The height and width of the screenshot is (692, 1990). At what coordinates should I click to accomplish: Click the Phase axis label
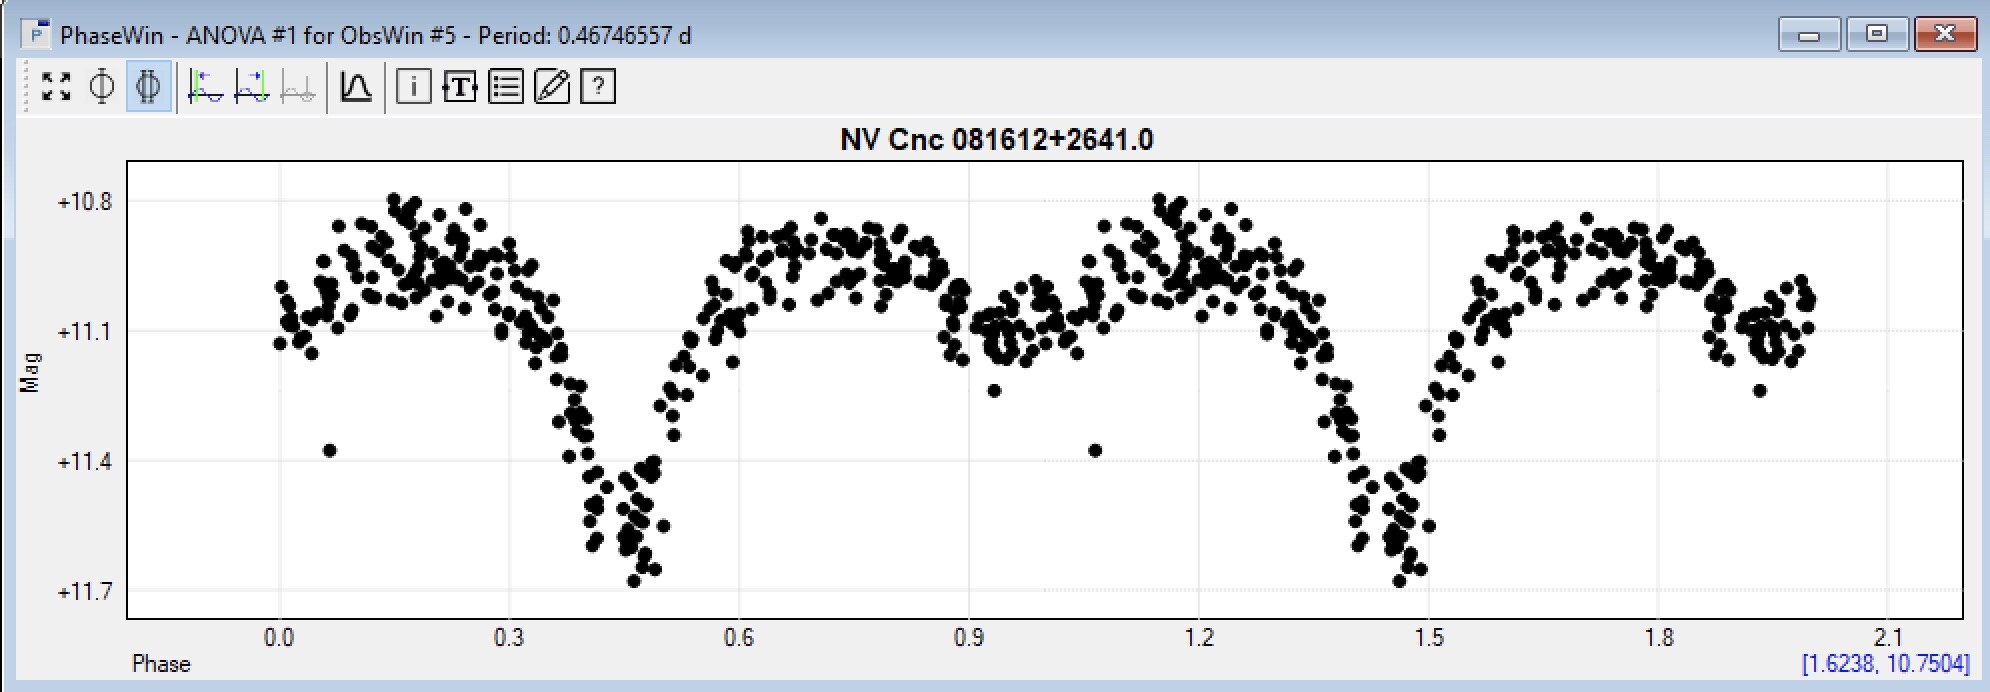click(x=161, y=664)
